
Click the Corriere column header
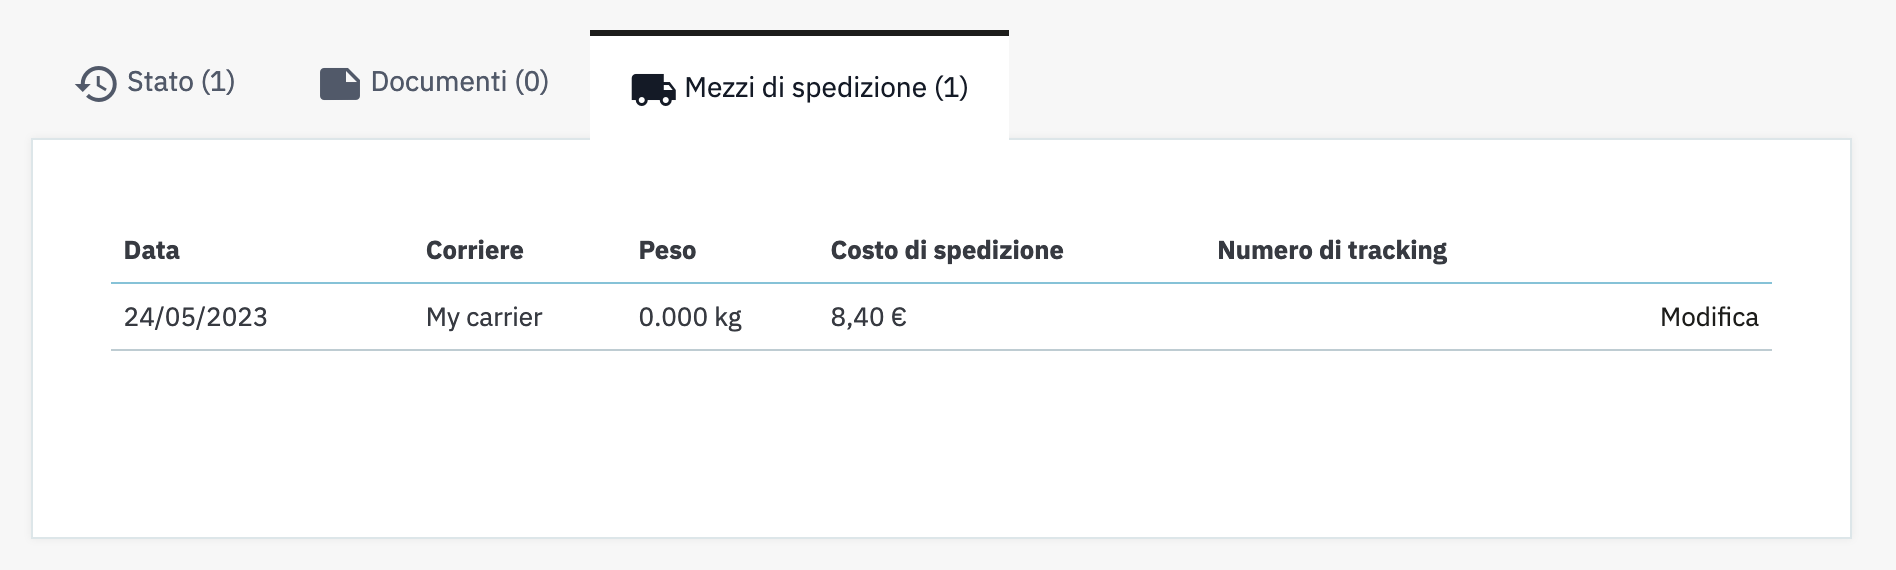click(x=474, y=250)
